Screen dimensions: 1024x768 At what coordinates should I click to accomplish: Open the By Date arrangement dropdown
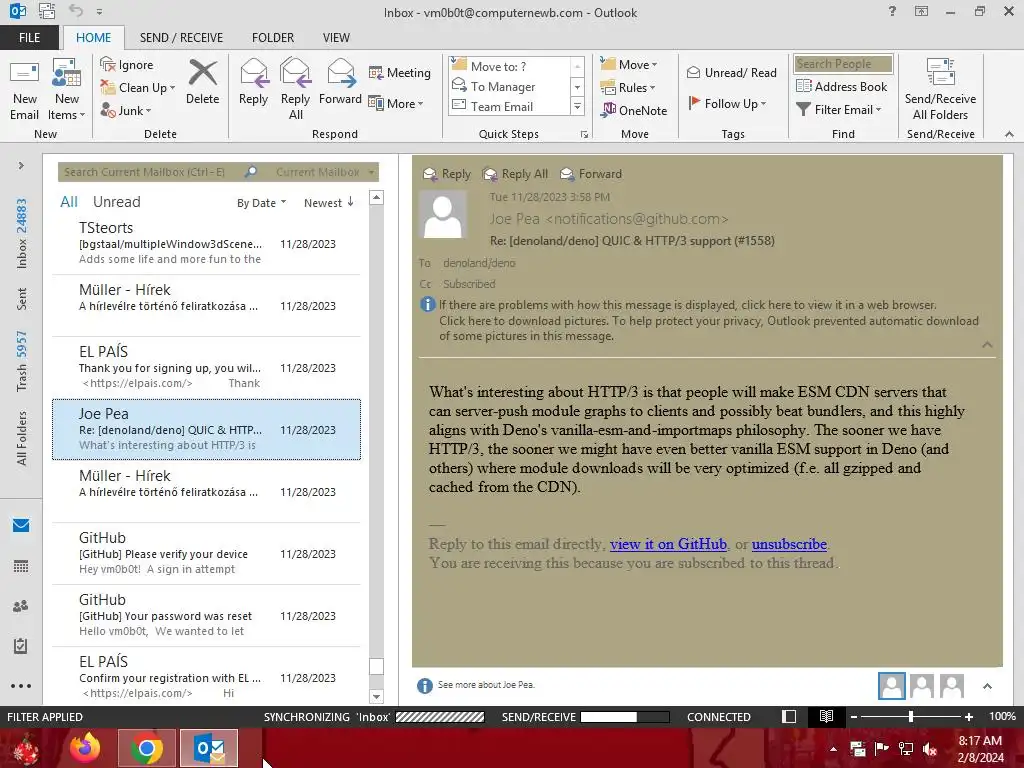(261, 203)
